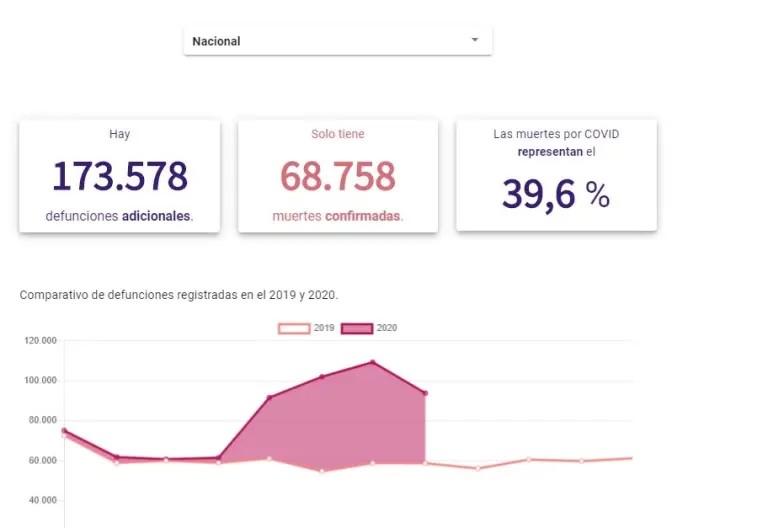This screenshot has height=528, width=768.
Task: Click the last 2019 point at right edge
Action: click(632, 458)
